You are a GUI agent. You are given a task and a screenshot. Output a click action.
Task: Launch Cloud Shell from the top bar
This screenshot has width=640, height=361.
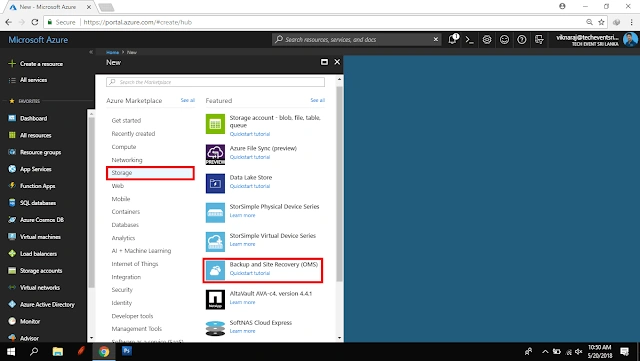[470, 40]
